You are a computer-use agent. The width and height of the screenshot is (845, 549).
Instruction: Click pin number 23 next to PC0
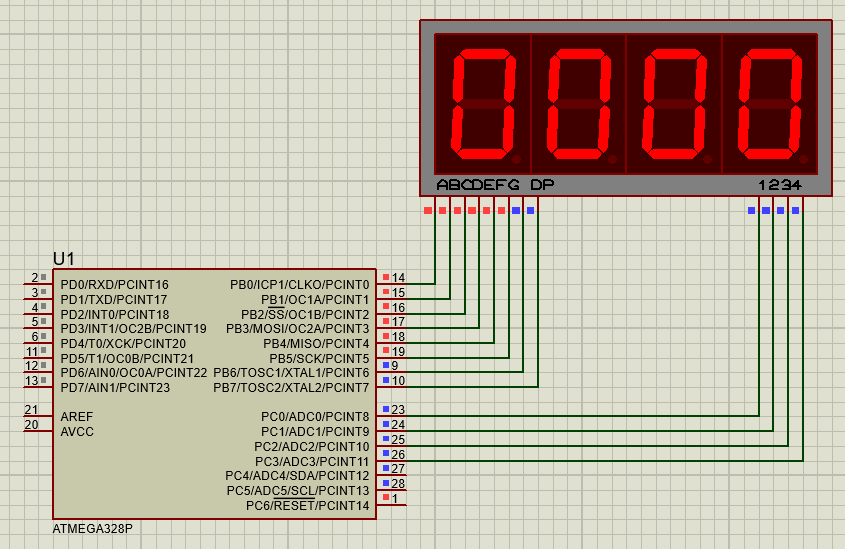click(398, 410)
